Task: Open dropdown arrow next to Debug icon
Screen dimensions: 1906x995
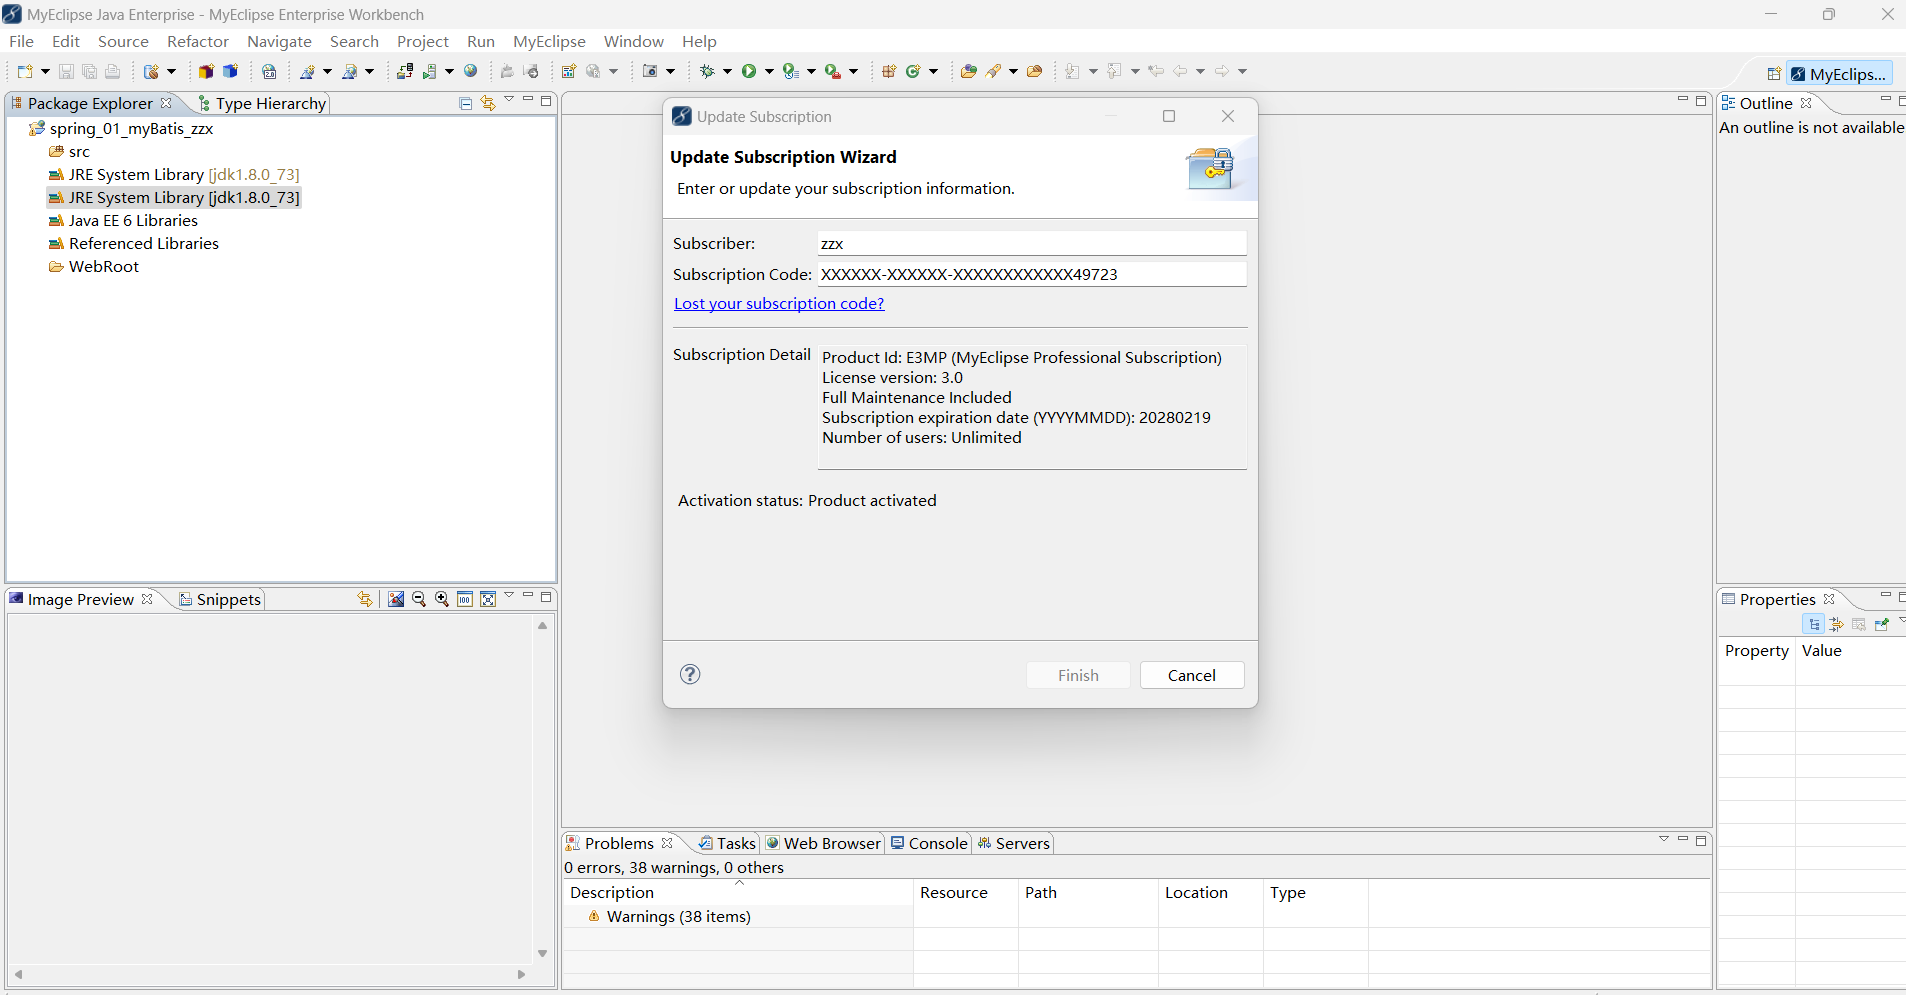Action: click(727, 71)
